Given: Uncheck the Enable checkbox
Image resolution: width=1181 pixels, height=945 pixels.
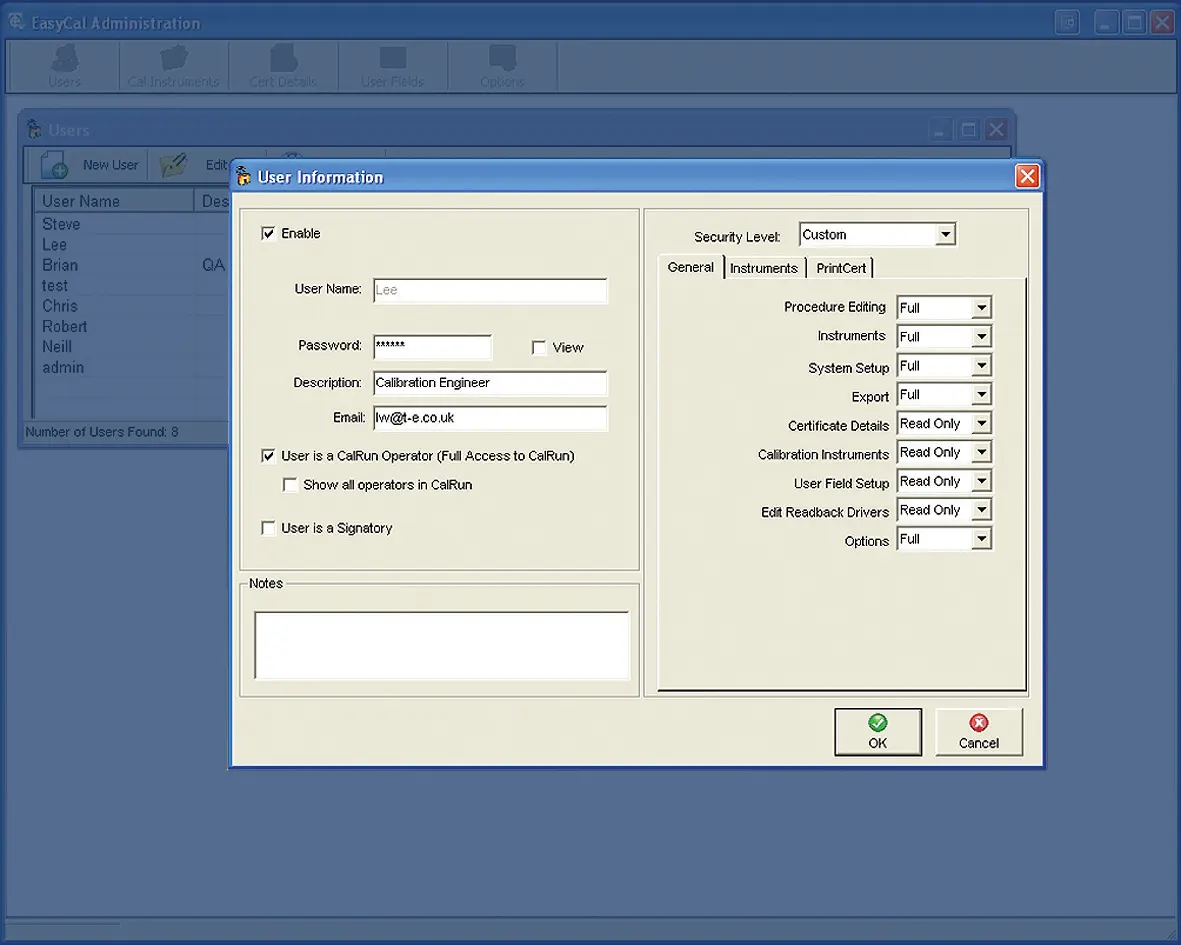Looking at the screenshot, I should coord(268,233).
